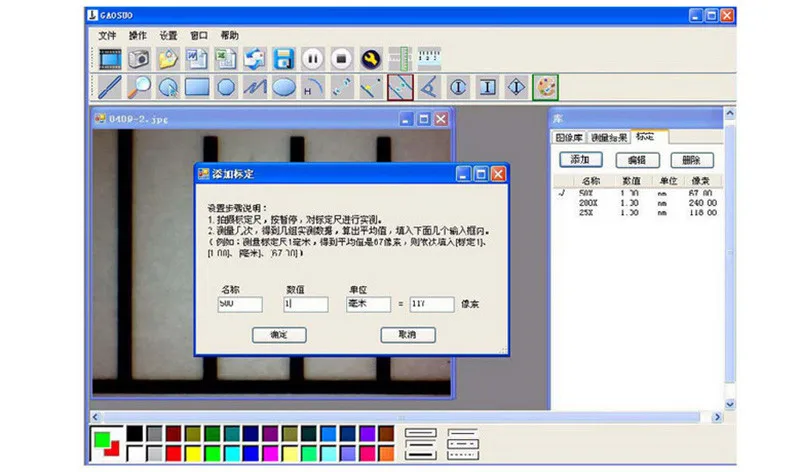Switch to the 测量结果 tab

(x=608, y=137)
